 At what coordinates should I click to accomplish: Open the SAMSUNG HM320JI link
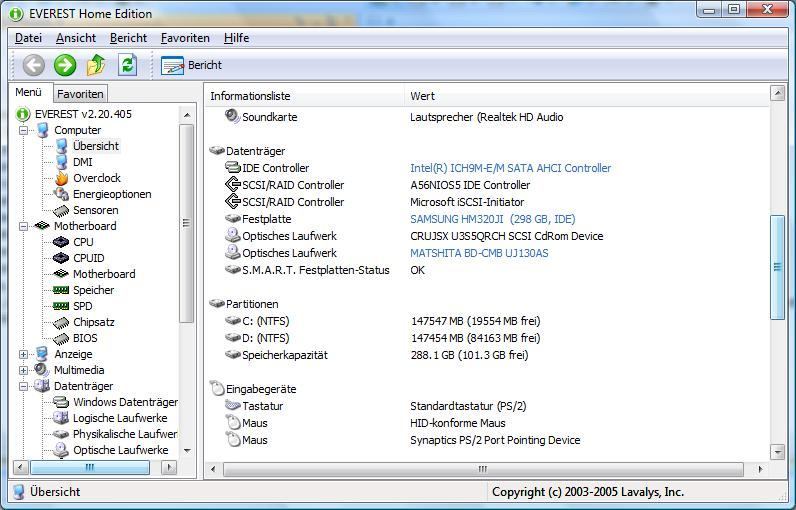[x=493, y=219]
